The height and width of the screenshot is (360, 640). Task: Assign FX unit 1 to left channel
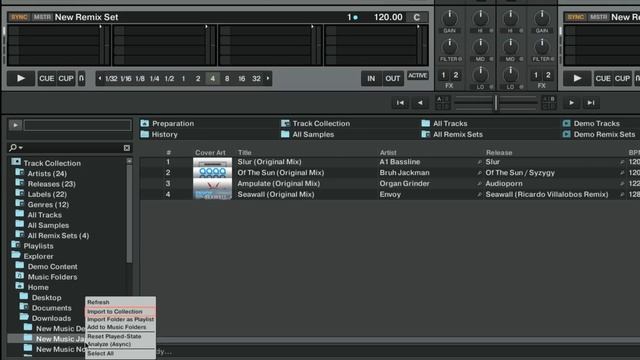[443, 75]
